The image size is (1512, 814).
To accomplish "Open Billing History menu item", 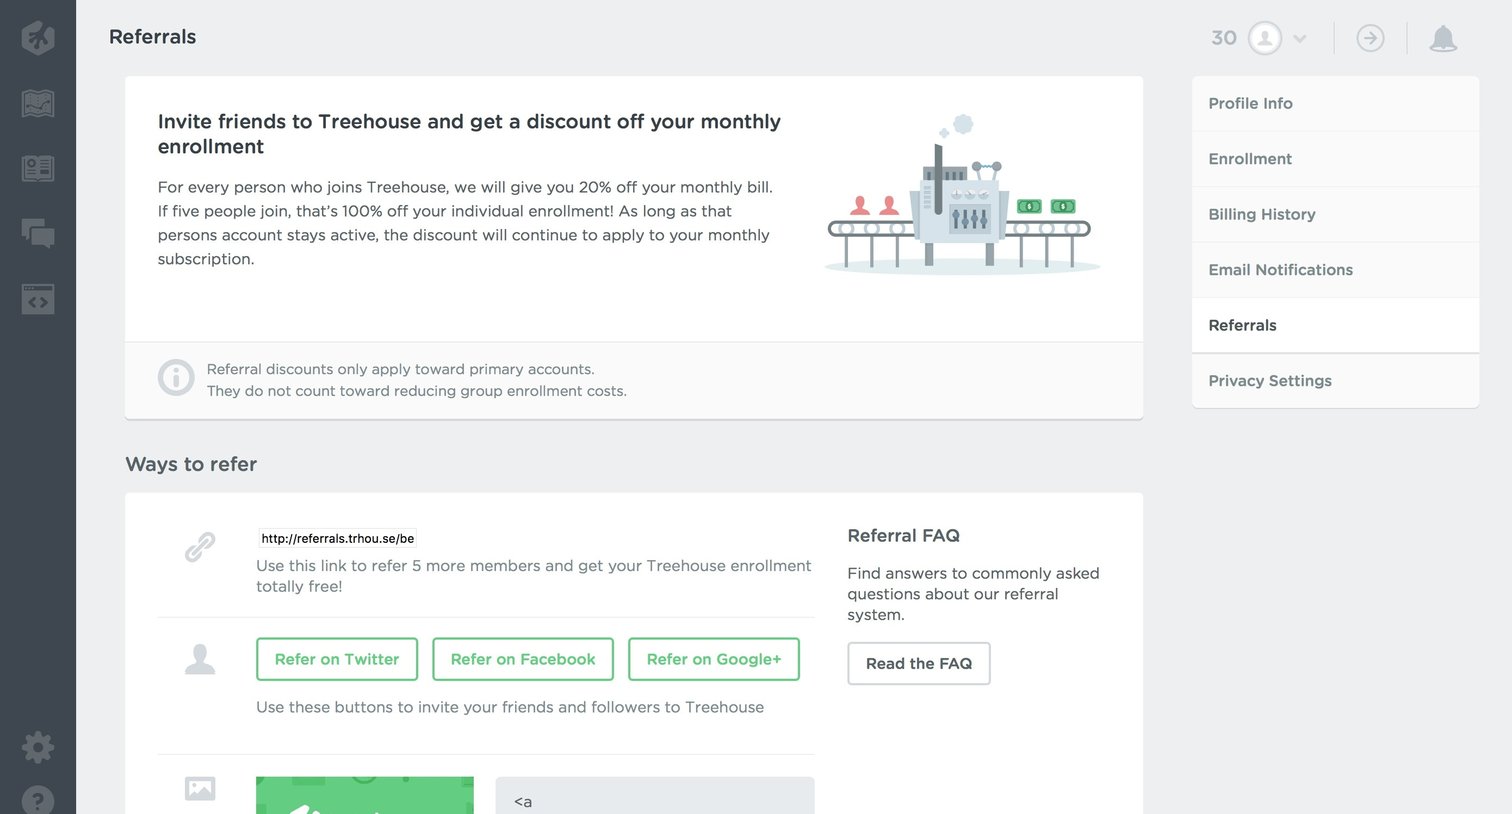I will 1335,214.
